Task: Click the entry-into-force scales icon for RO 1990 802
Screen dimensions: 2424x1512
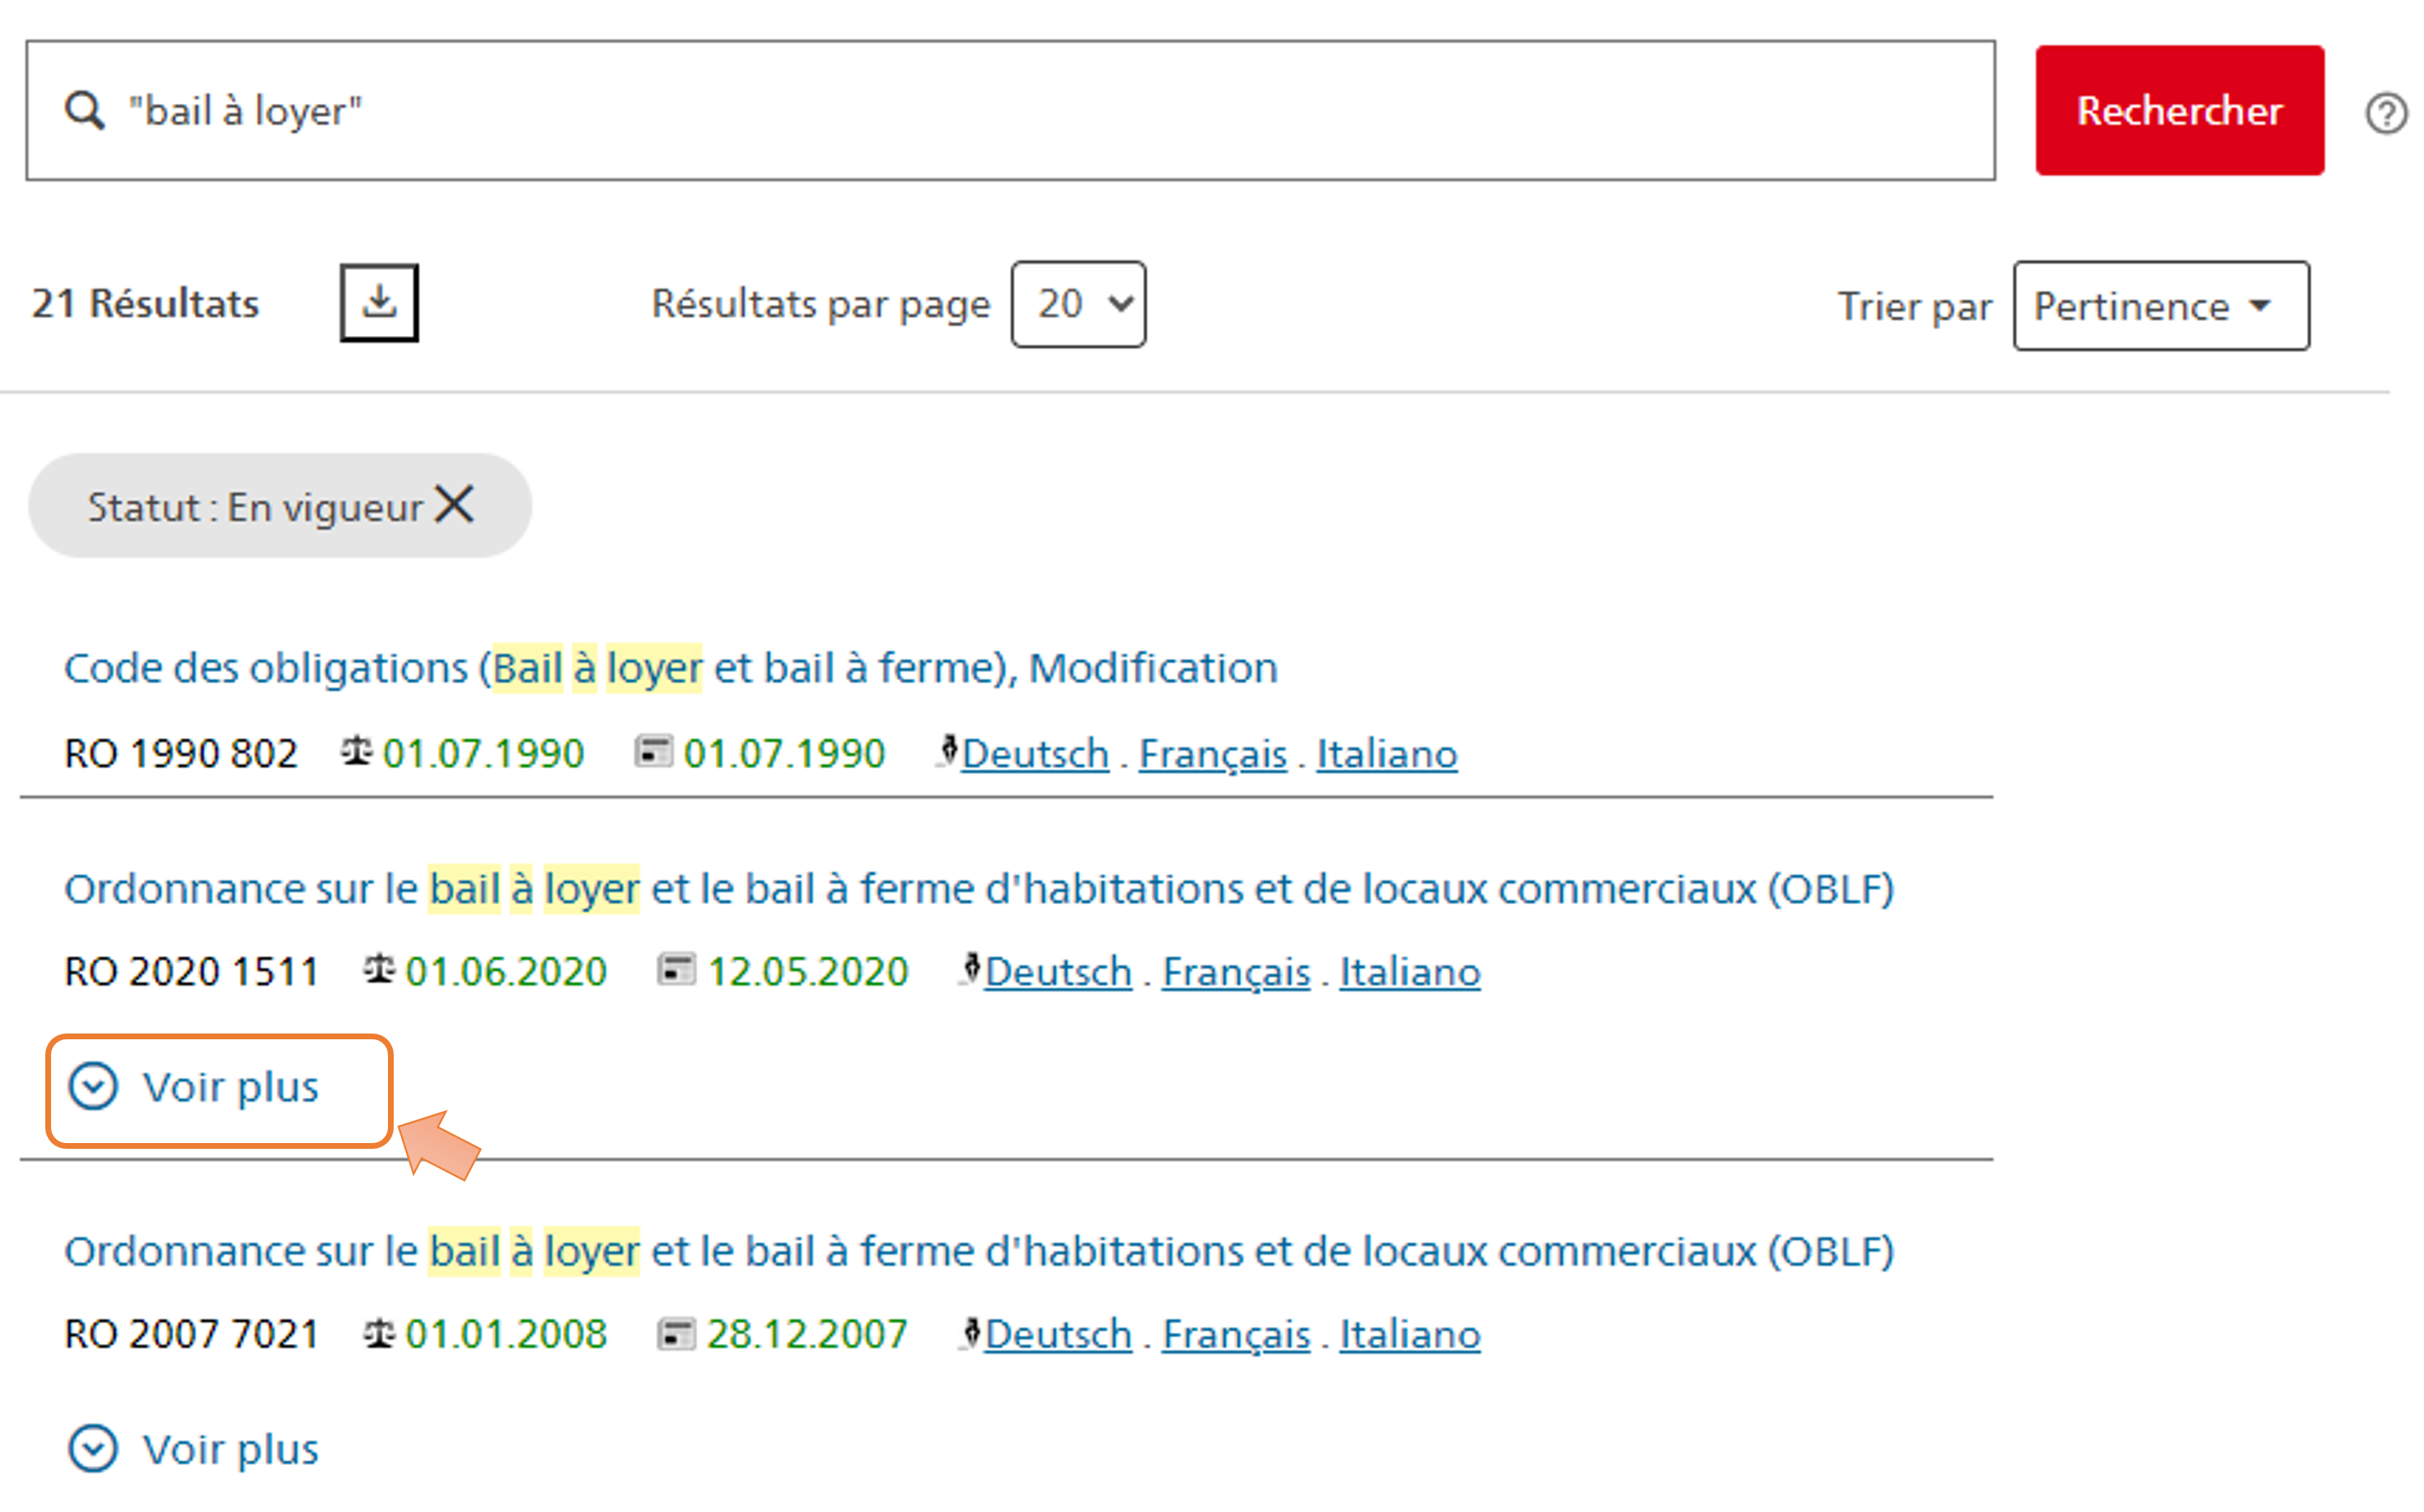Action: [x=356, y=751]
